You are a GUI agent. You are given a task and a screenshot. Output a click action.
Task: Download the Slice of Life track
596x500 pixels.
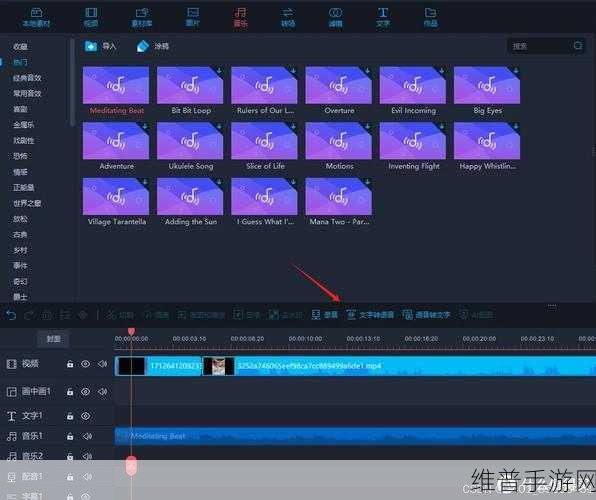point(293,126)
